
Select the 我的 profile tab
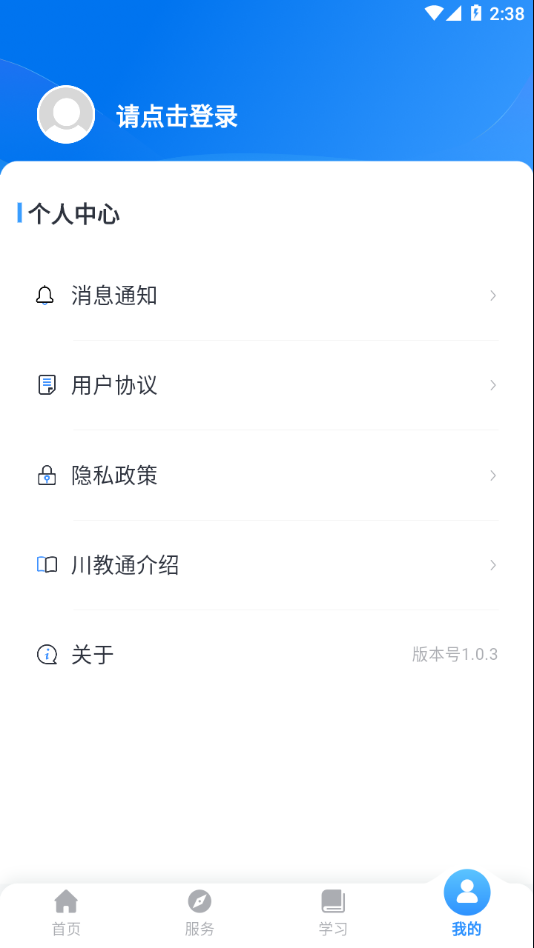tap(467, 904)
